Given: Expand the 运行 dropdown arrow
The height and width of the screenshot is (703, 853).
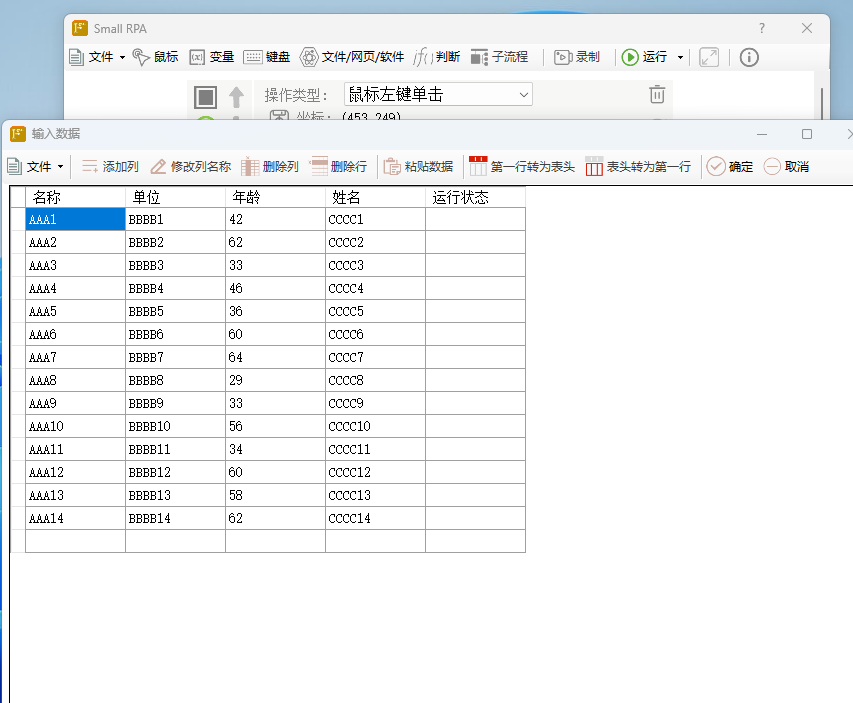Looking at the screenshot, I should [680, 57].
